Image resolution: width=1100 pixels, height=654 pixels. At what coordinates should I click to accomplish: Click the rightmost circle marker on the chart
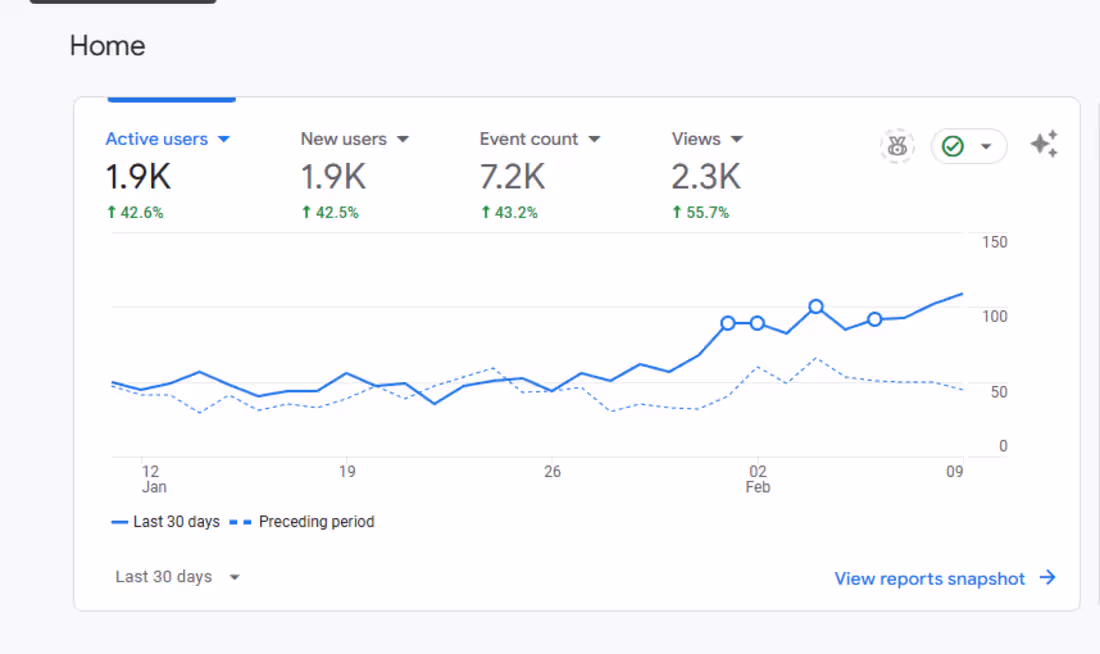(x=875, y=319)
